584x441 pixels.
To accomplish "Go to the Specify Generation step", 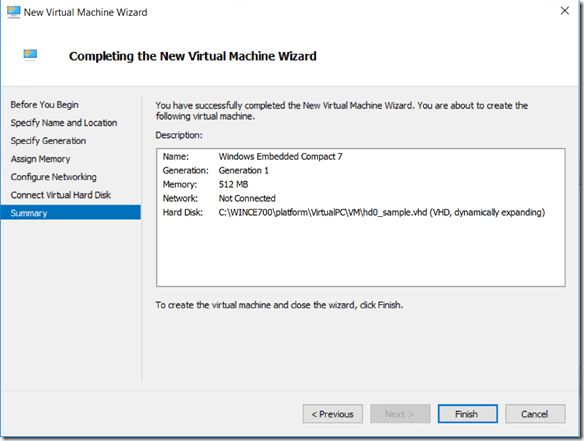I will click(x=48, y=141).
